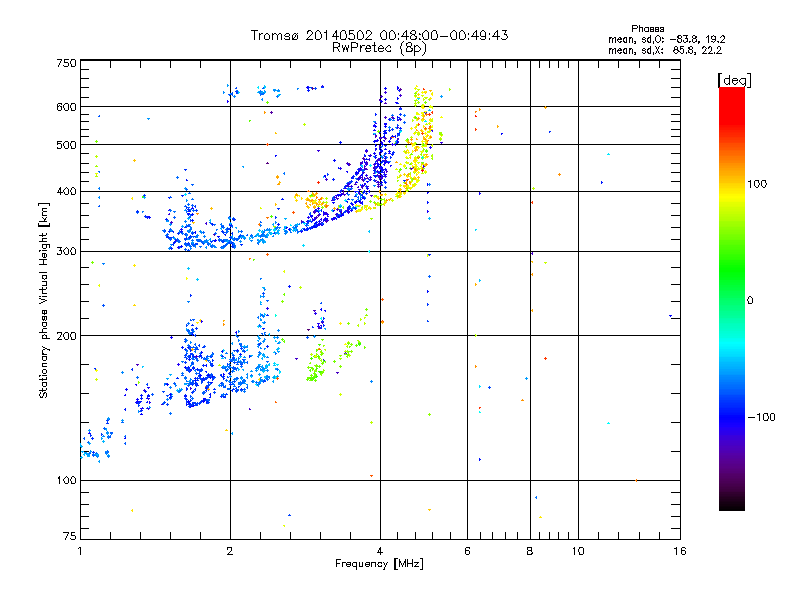Click the colorbar tick label '100'
Viewport: 800px width, 600px height.
(757, 184)
